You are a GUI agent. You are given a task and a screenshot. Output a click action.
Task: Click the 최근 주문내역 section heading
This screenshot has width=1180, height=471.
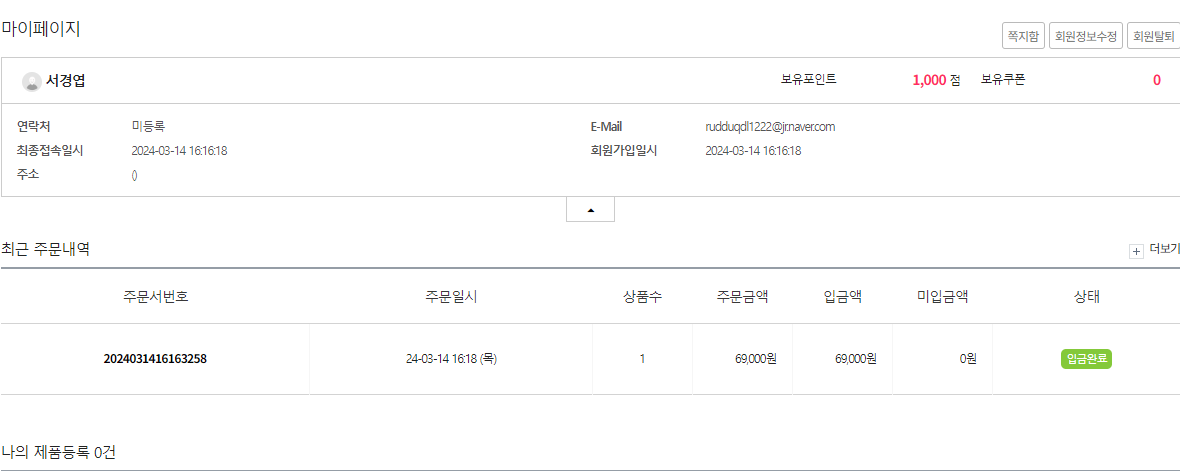pos(46,249)
